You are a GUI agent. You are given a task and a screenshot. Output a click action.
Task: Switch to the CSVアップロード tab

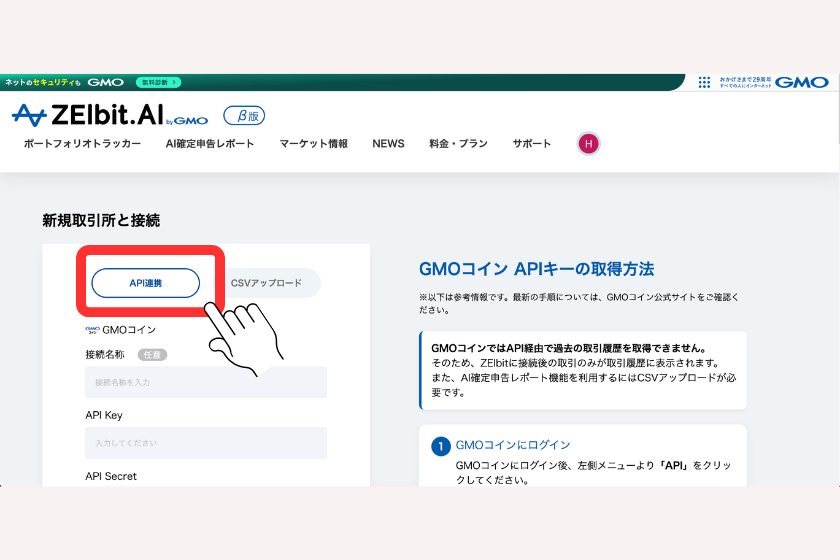266,283
